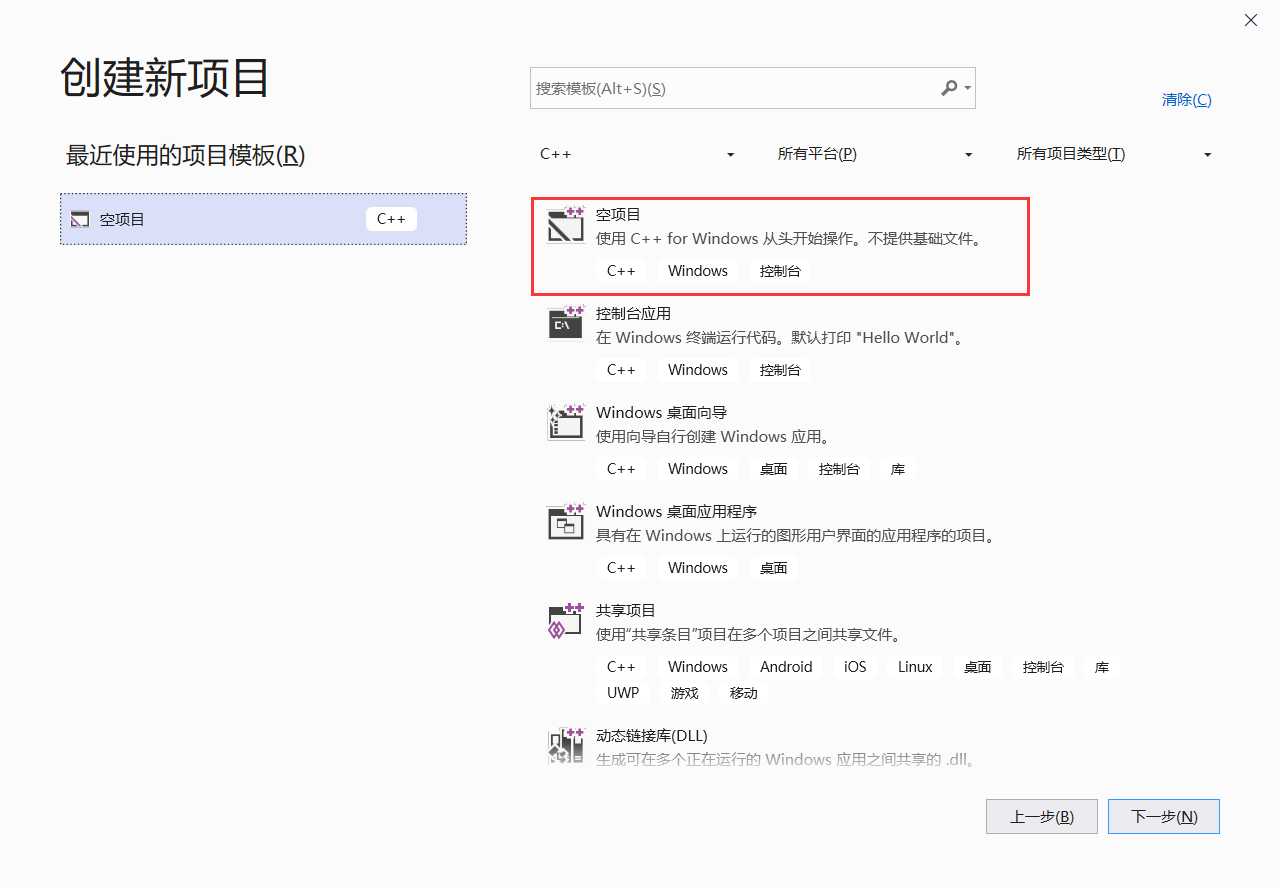
Task: Click the 共享项目 template title
Action: [x=626, y=611]
